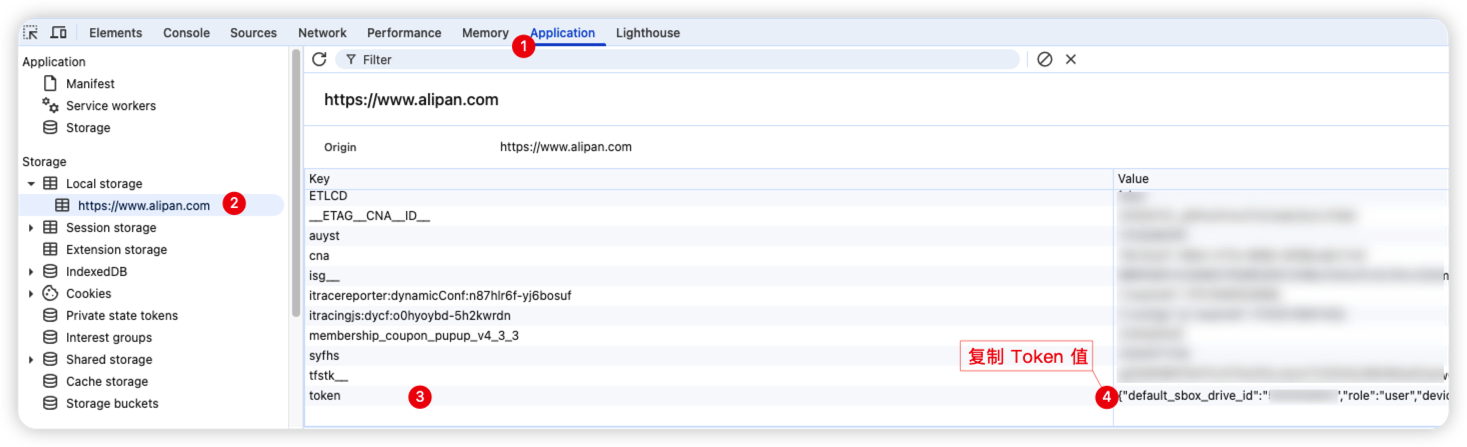Open Private state tokens
The image size is (1467, 447).
point(122,316)
